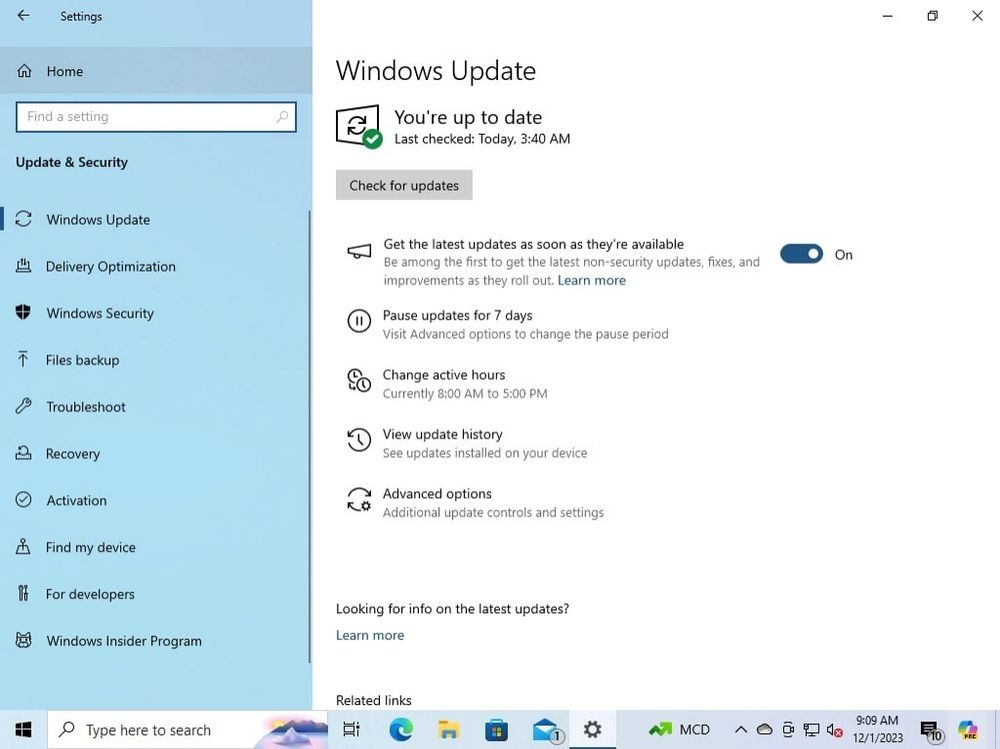Open the Activation page

156,500
